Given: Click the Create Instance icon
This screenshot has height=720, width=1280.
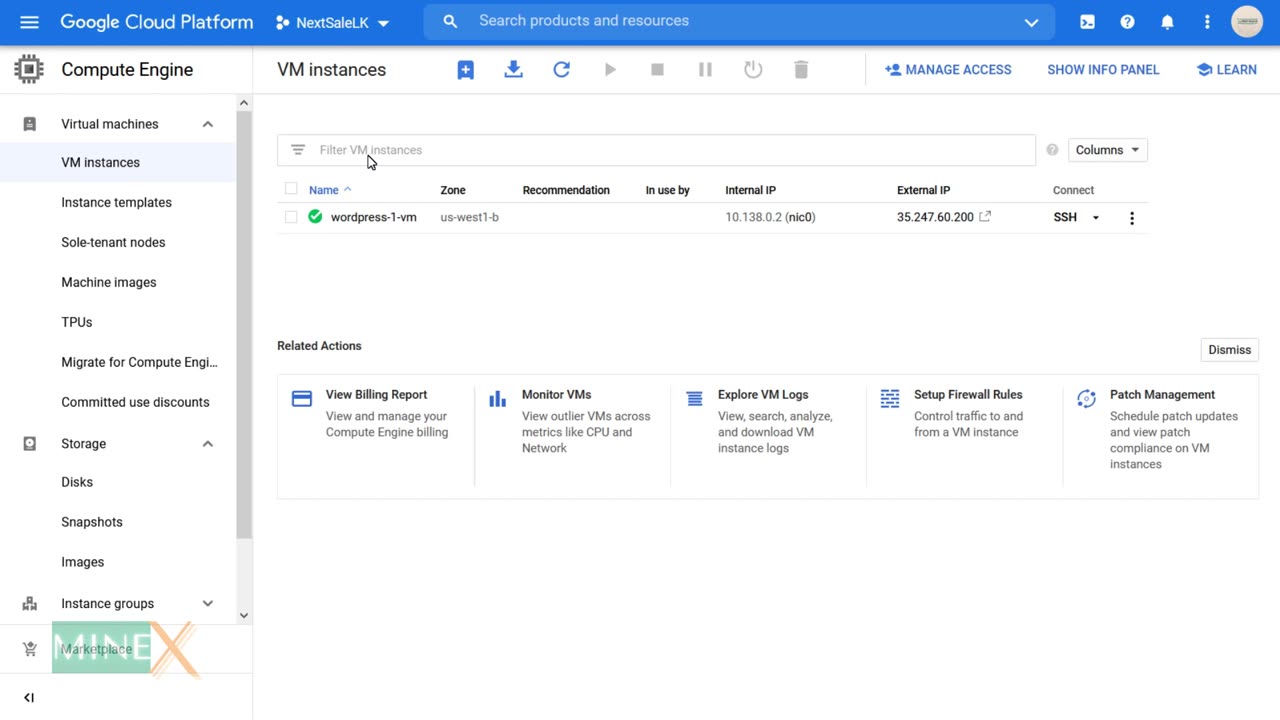Looking at the screenshot, I should 466,70.
